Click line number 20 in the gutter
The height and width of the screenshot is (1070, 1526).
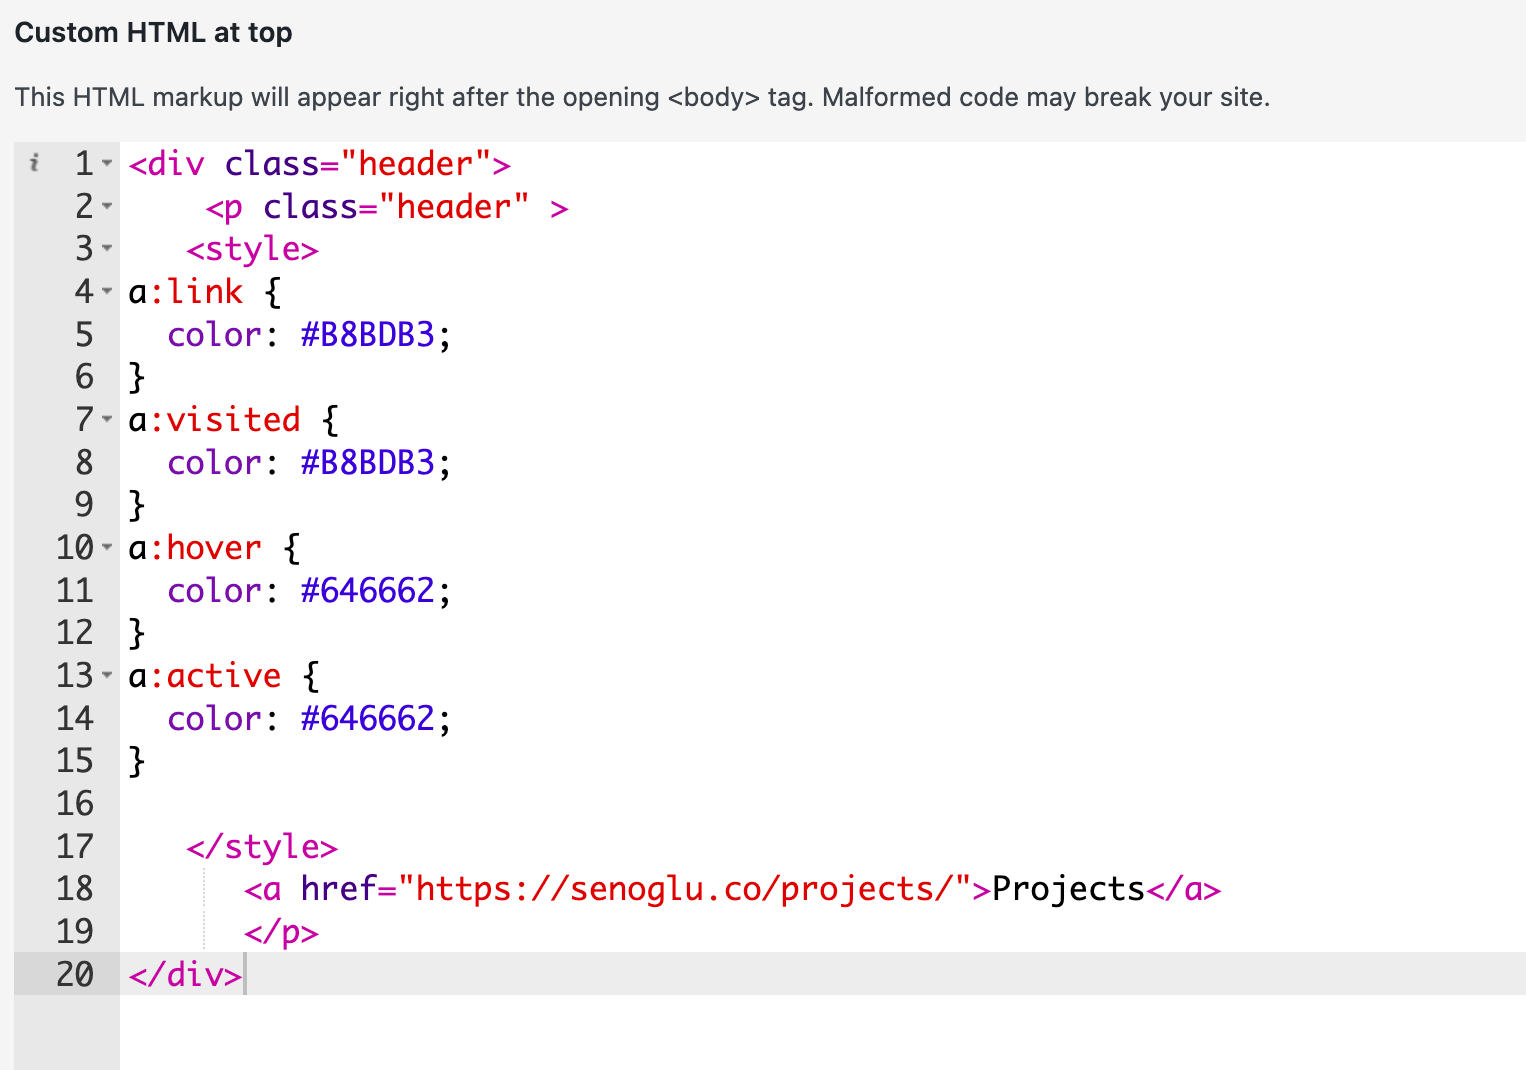tap(75, 974)
